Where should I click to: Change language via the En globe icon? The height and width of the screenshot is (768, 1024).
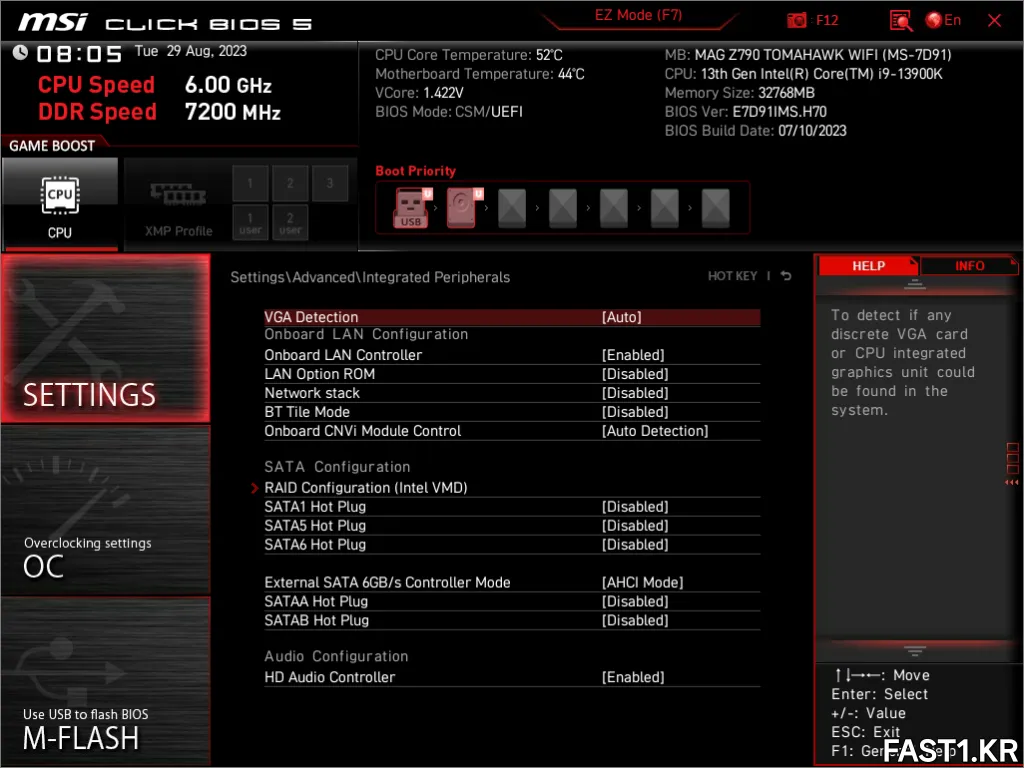(x=943, y=20)
